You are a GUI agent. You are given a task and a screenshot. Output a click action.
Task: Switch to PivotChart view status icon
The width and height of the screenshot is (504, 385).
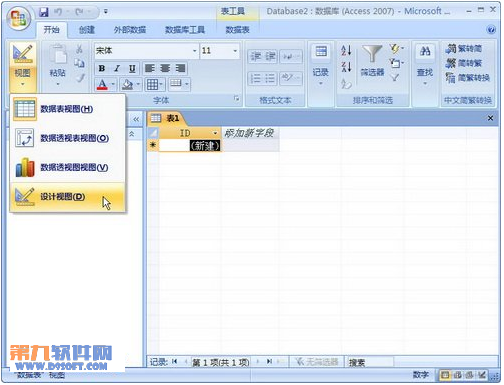(x=469, y=375)
